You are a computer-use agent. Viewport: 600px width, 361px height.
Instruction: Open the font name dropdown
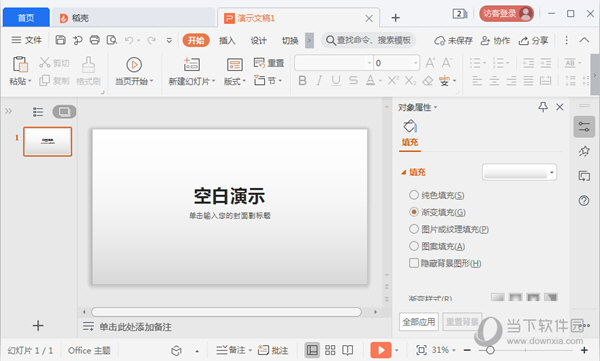[369, 63]
